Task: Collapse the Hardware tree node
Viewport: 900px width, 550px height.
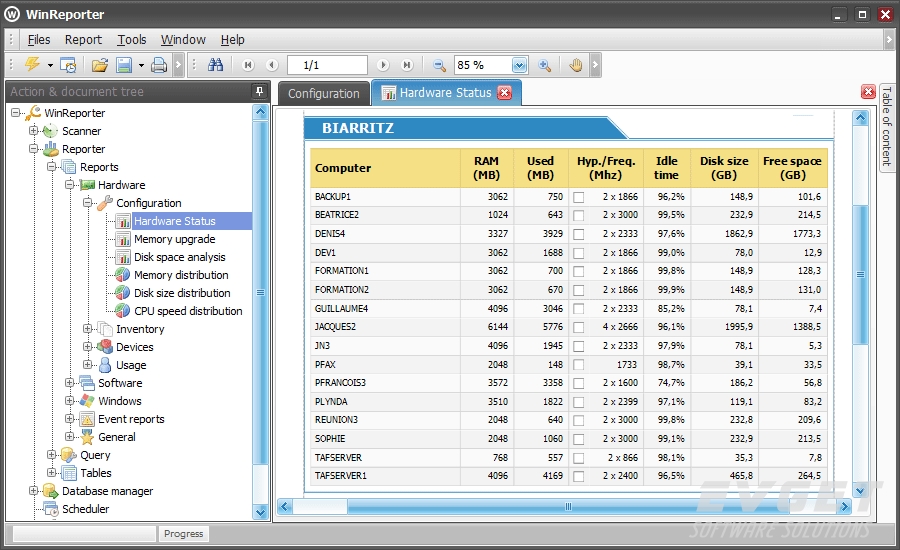Action: [x=69, y=184]
